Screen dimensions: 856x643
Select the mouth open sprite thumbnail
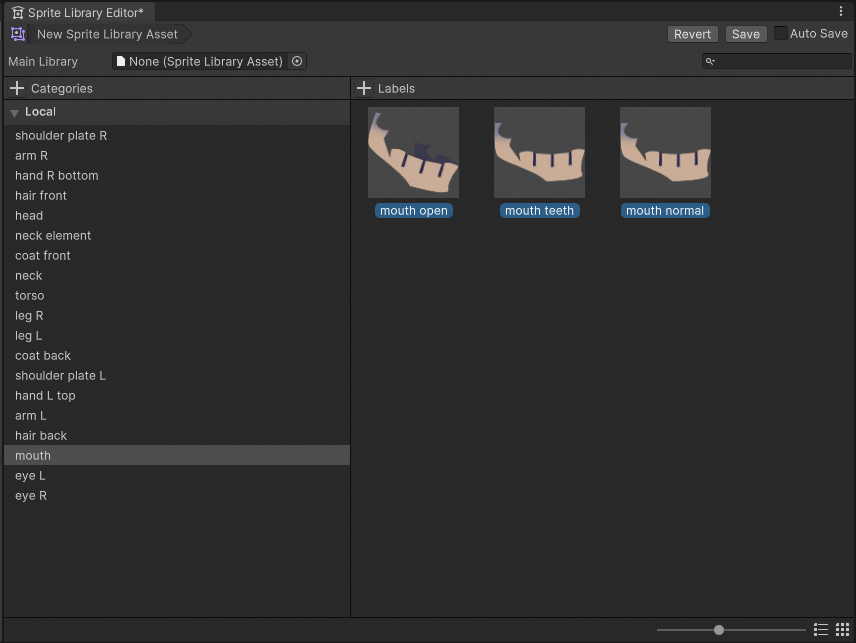coord(413,153)
